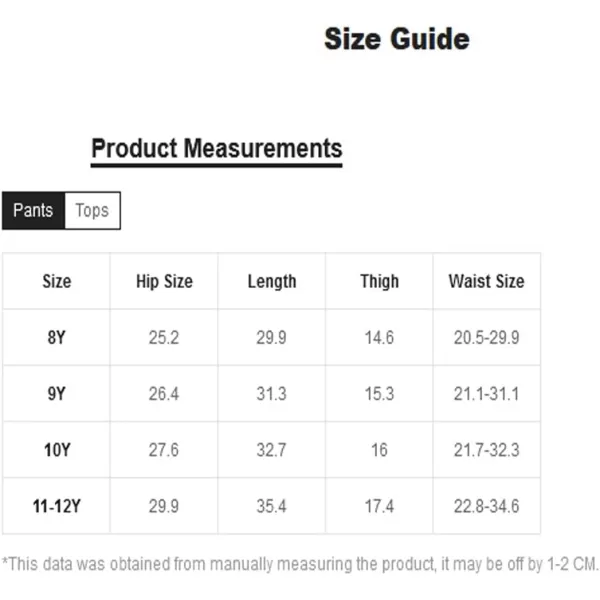The image size is (600, 600).
Task: Select the 10Y size row label
Action: [x=57, y=449]
